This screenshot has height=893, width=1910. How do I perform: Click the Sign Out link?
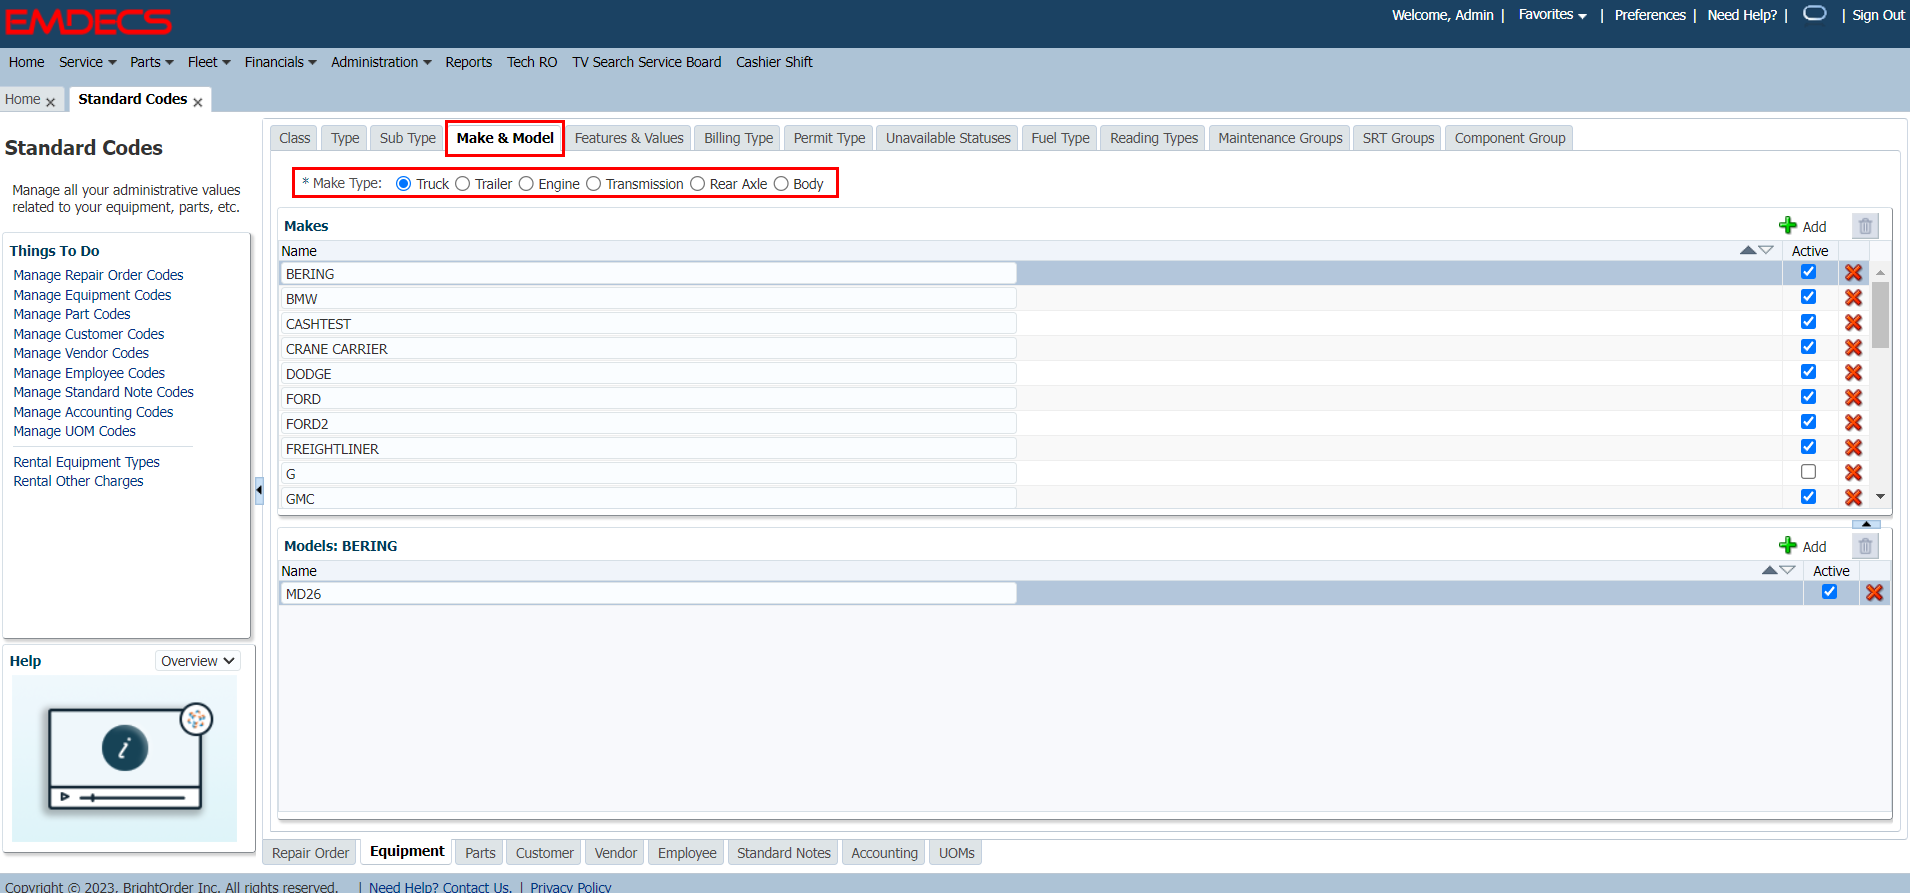1877,15
